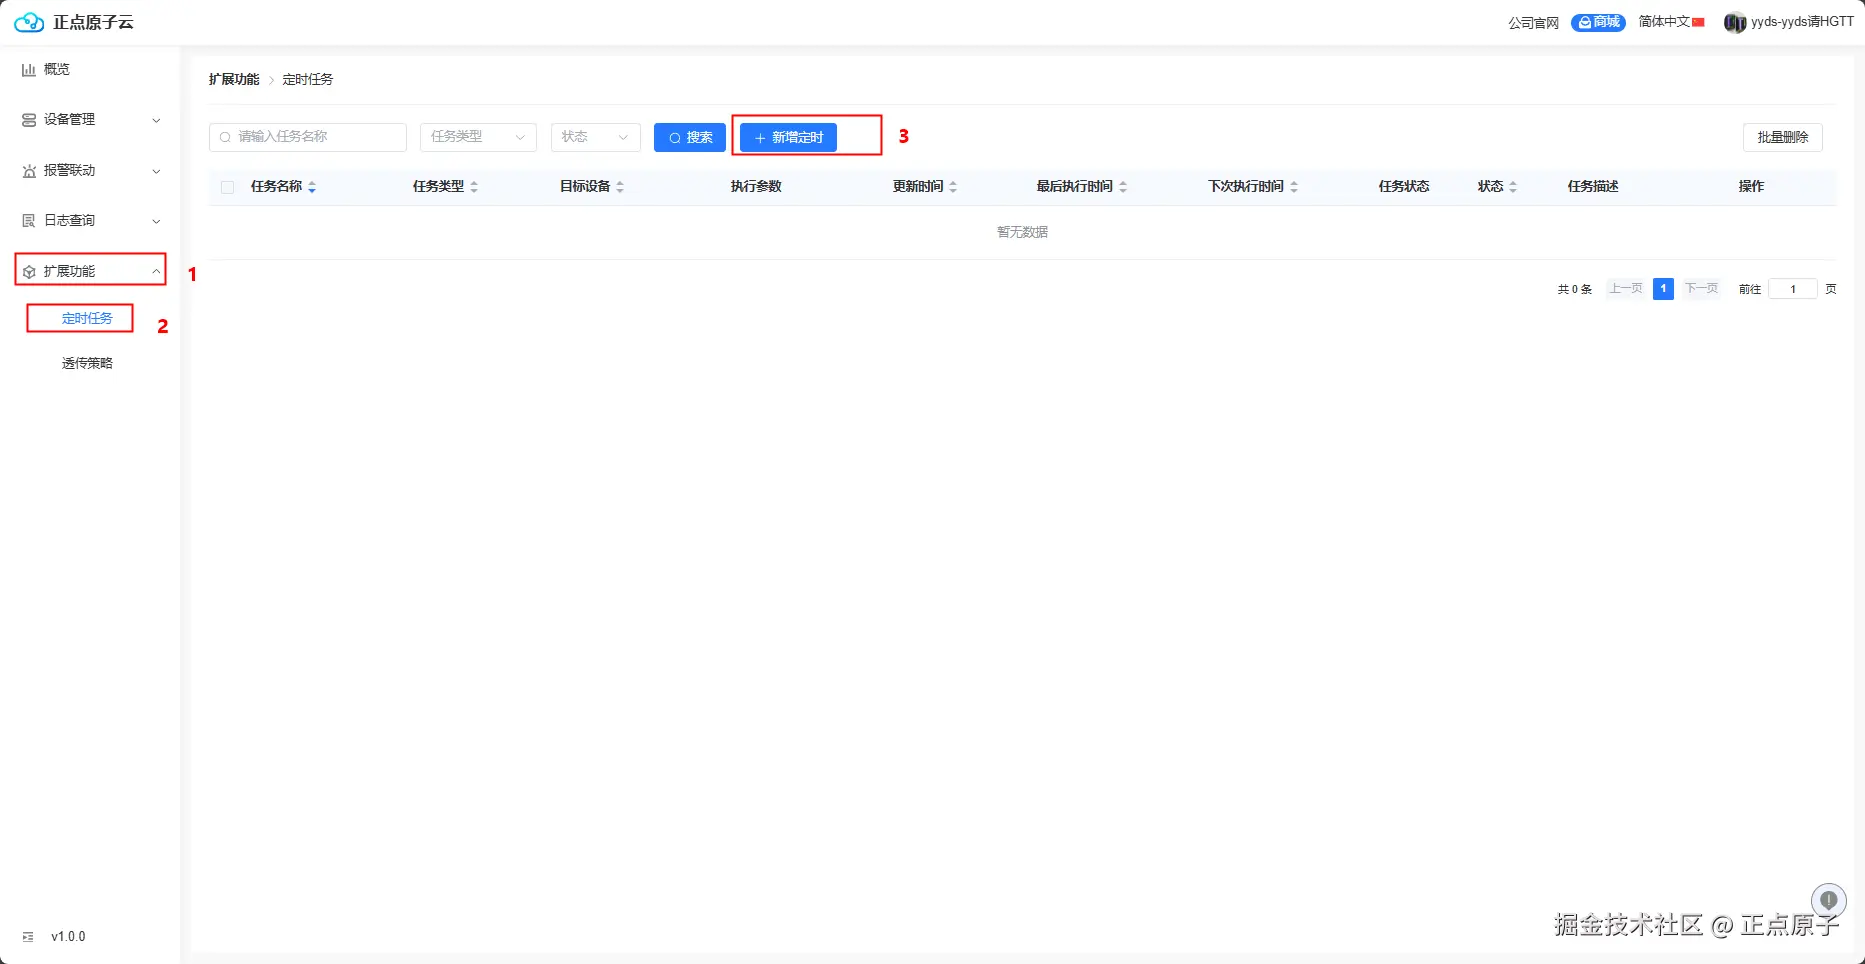
Task: Sort the table by 目标设备 column arrows
Action: click(620, 187)
